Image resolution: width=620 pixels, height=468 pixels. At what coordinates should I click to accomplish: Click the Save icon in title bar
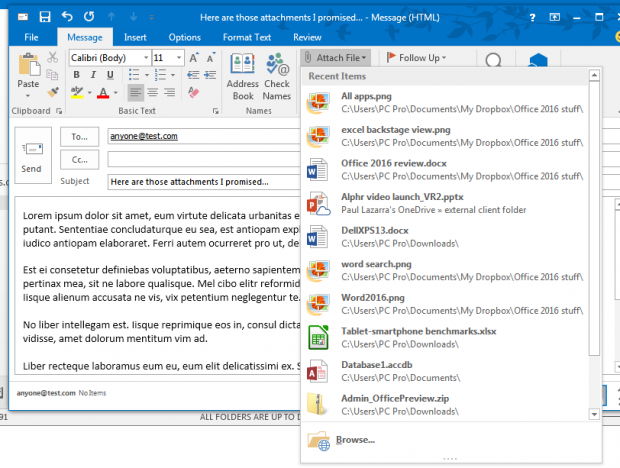(45, 17)
